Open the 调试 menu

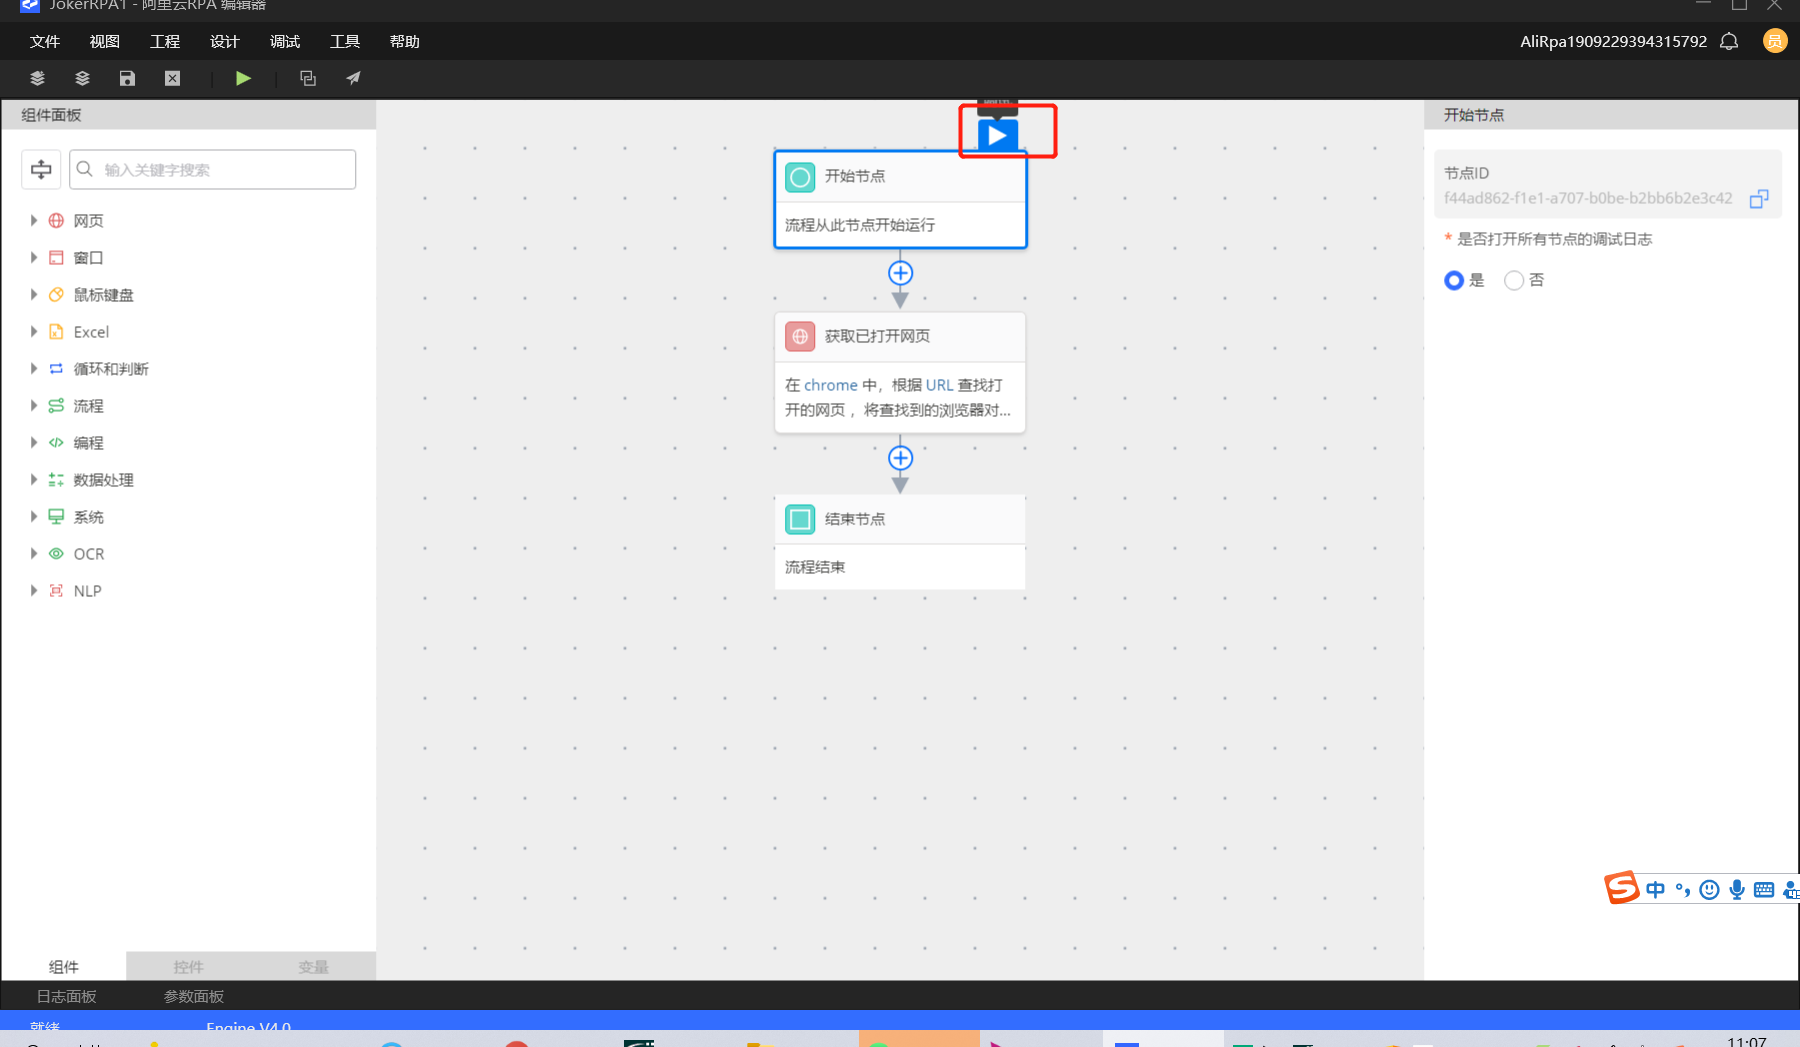tap(285, 41)
